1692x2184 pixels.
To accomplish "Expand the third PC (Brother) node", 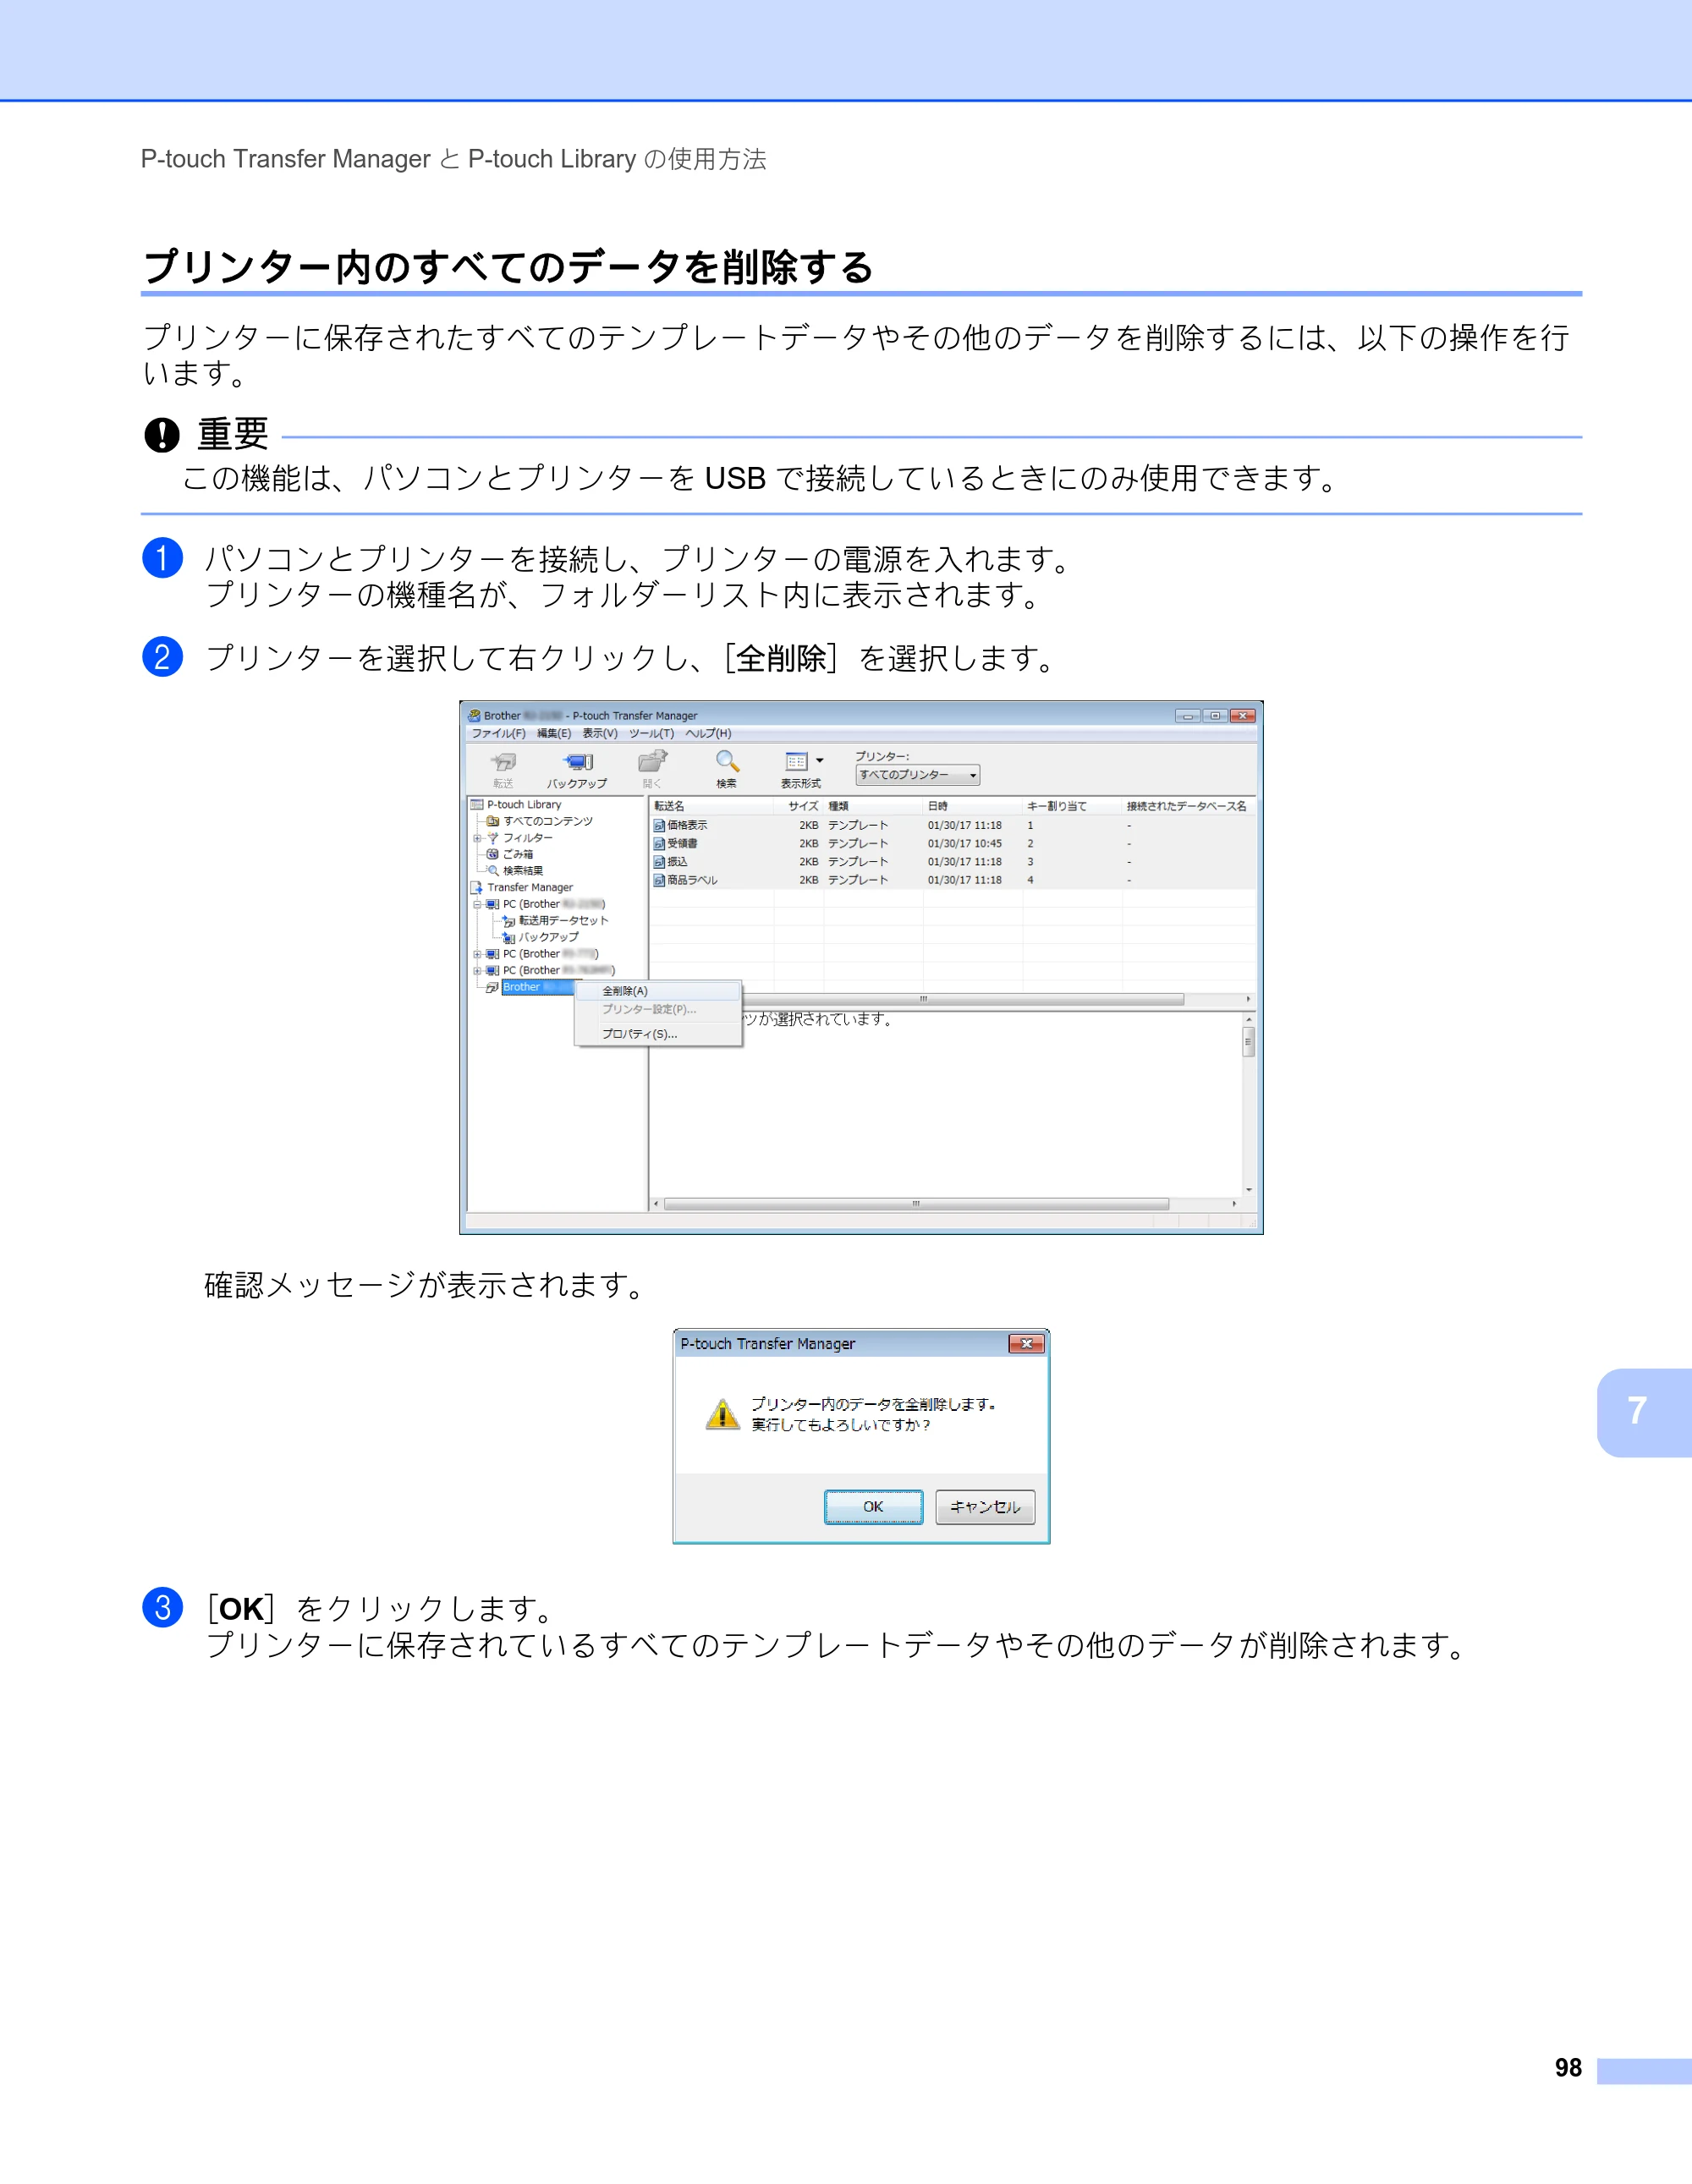I will click(x=477, y=970).
